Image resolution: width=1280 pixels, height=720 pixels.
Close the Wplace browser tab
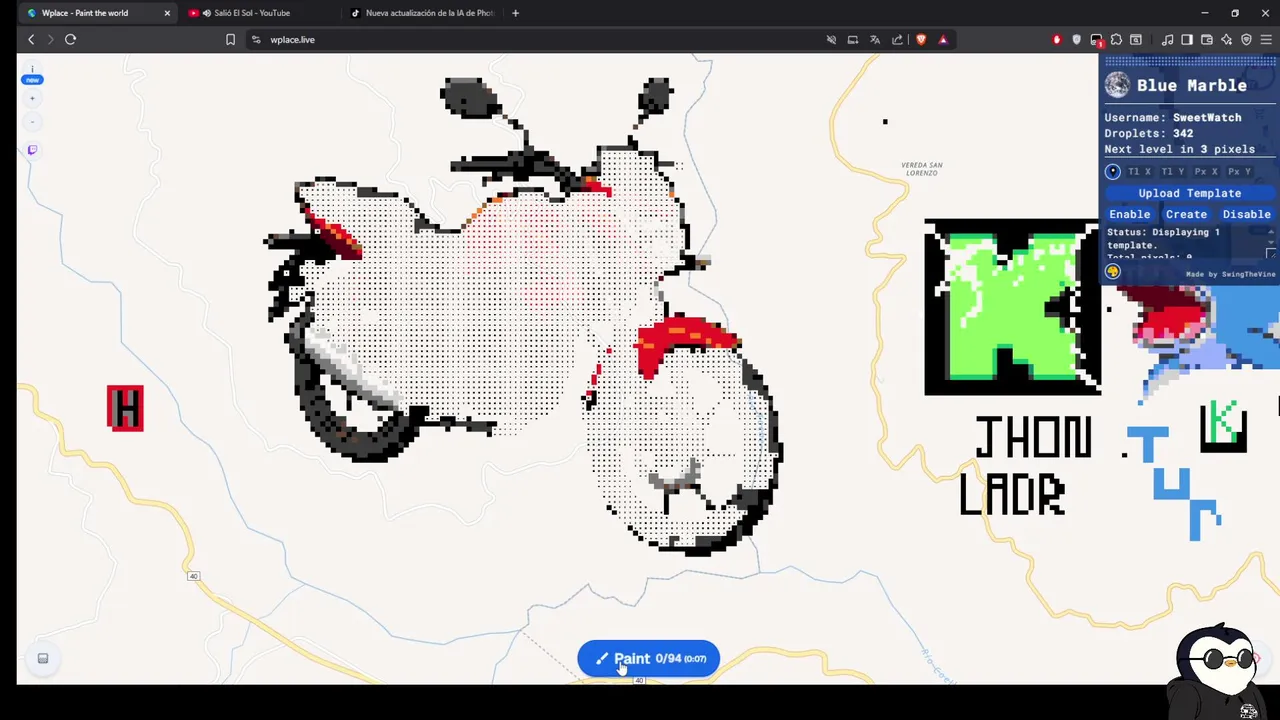[x=167, y=13]
